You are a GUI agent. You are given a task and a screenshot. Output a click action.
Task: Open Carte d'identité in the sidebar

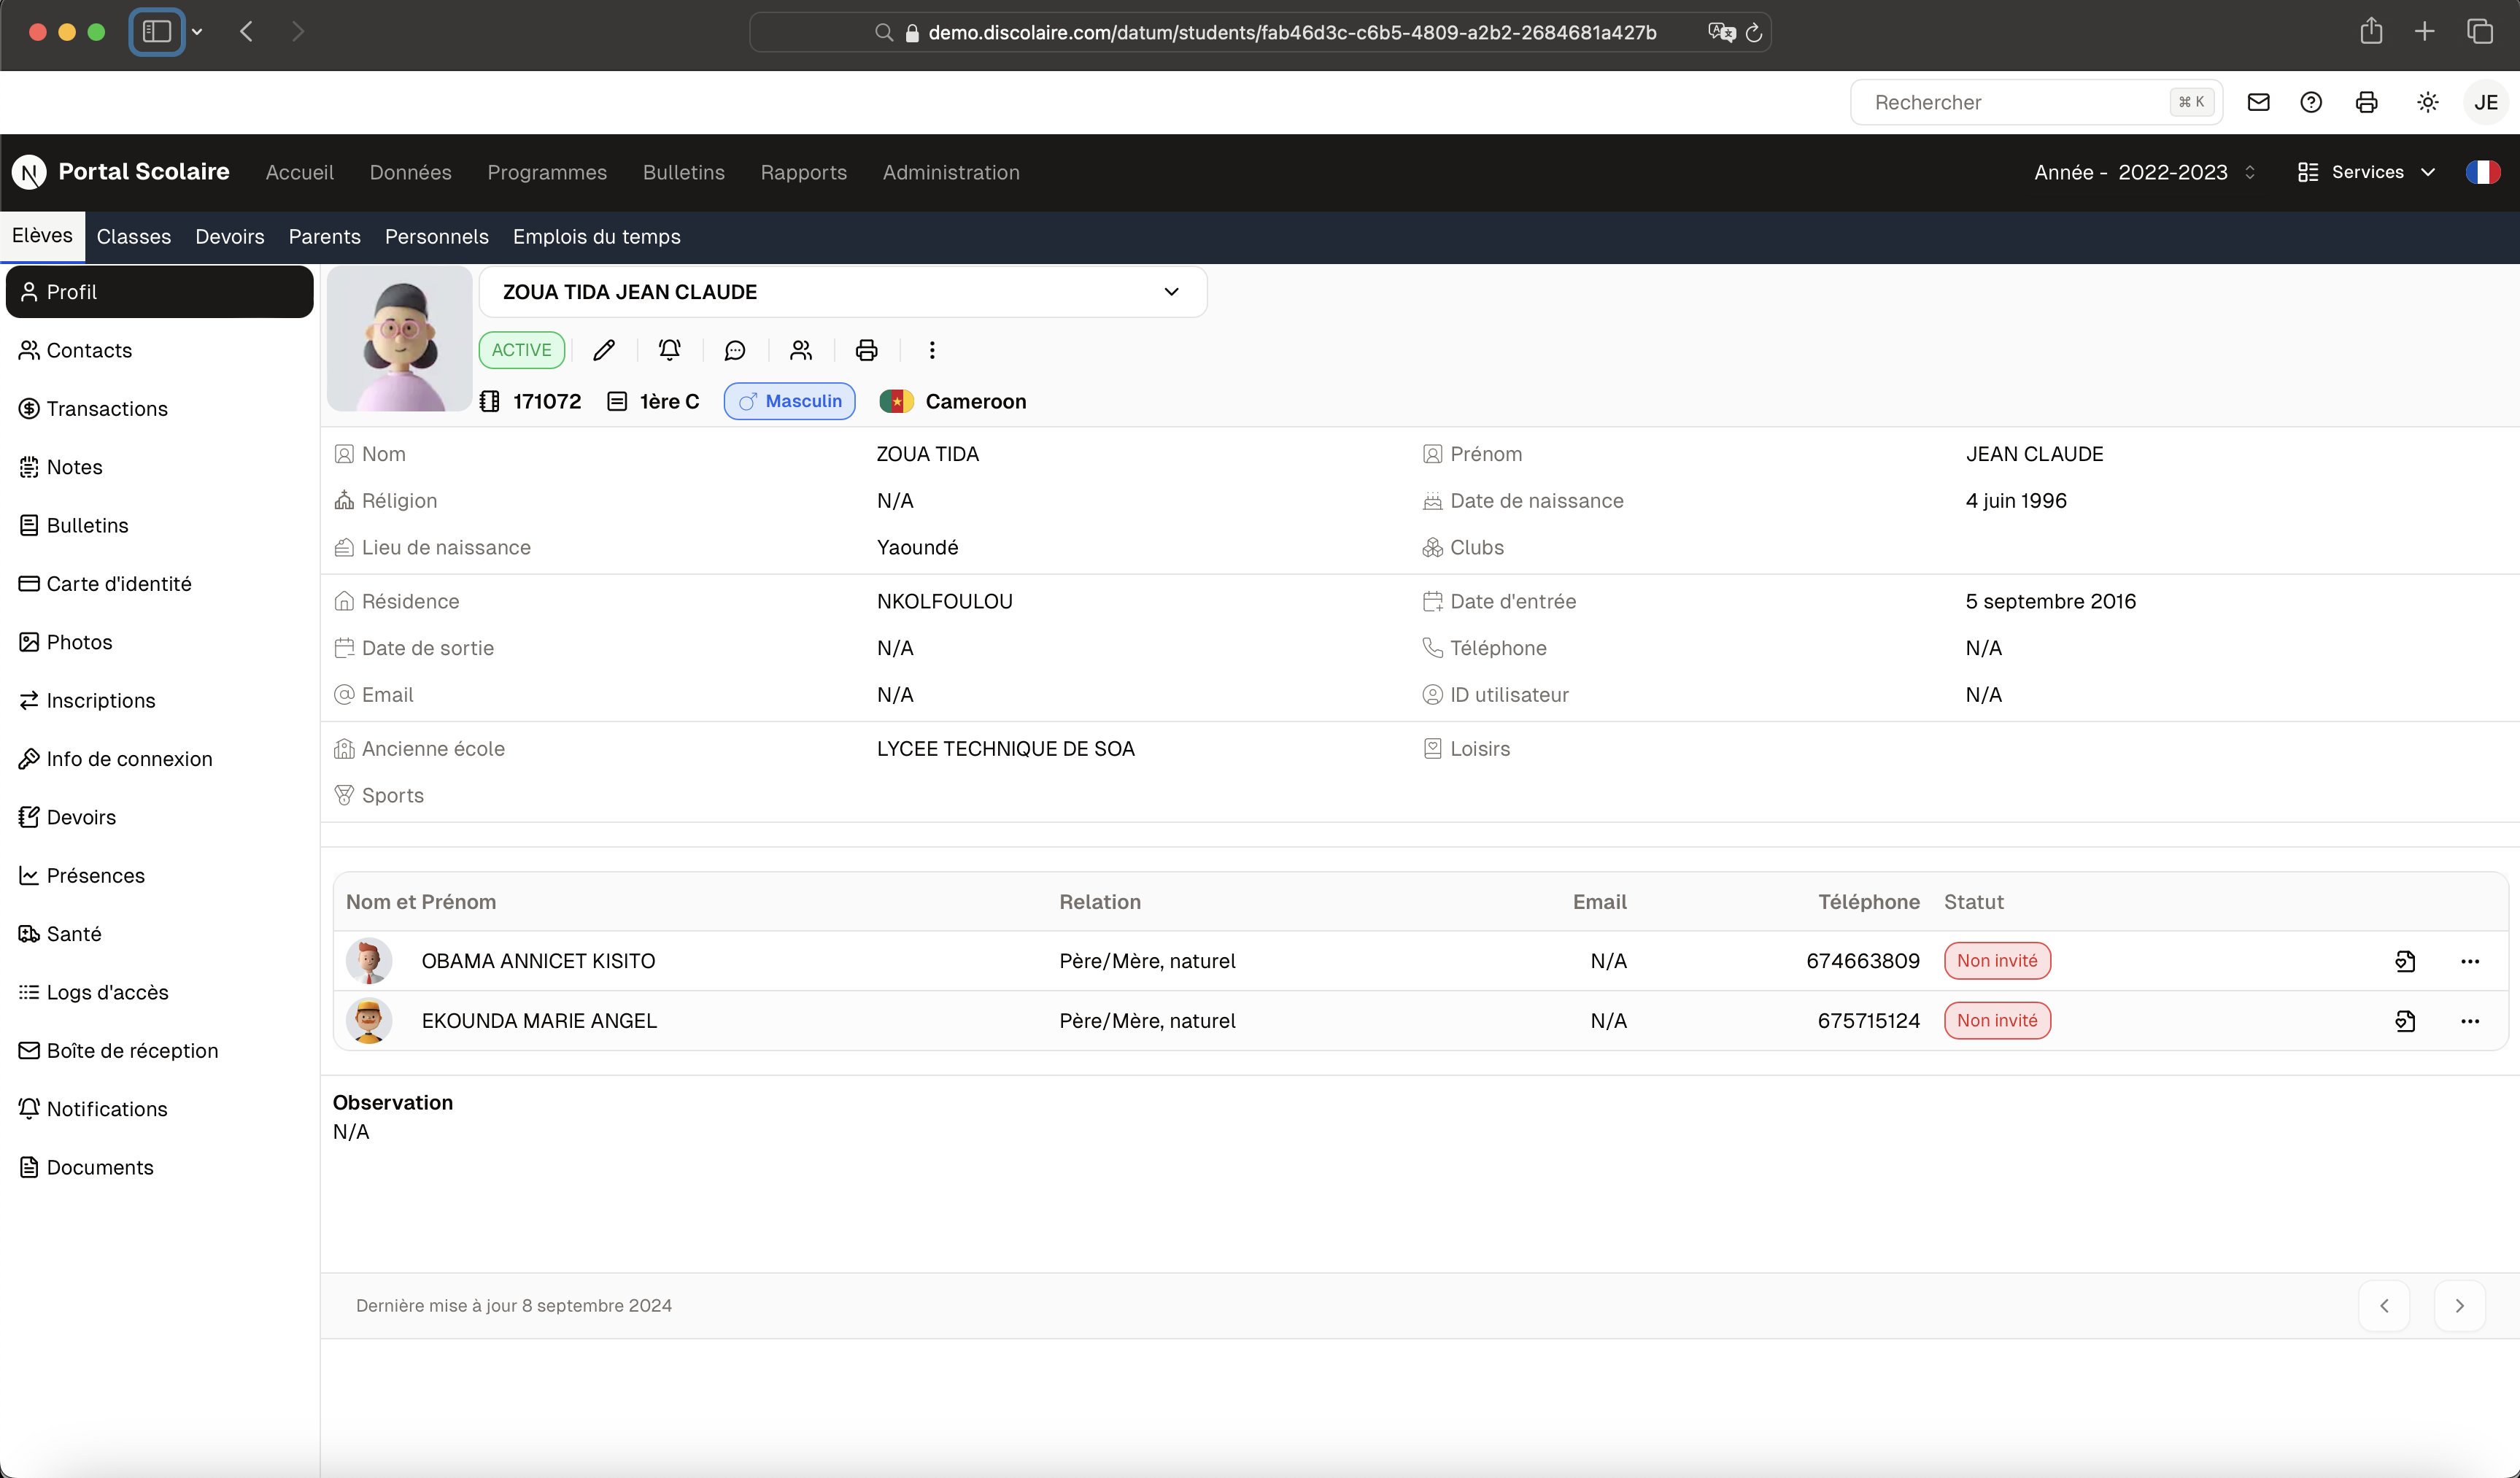(160, 584)
